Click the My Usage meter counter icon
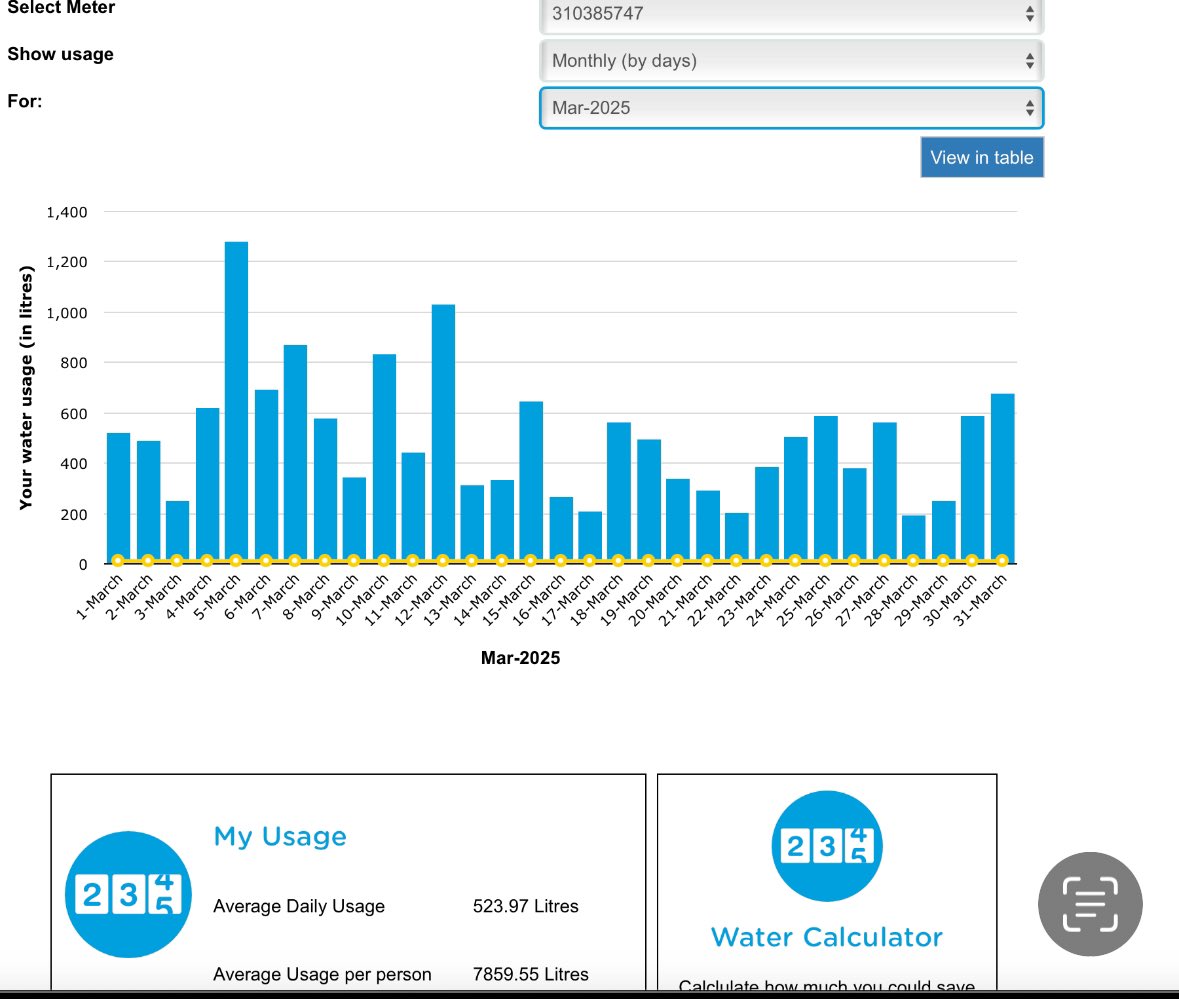The height and width of the screenshot is (999, 1179). point(129,895)
